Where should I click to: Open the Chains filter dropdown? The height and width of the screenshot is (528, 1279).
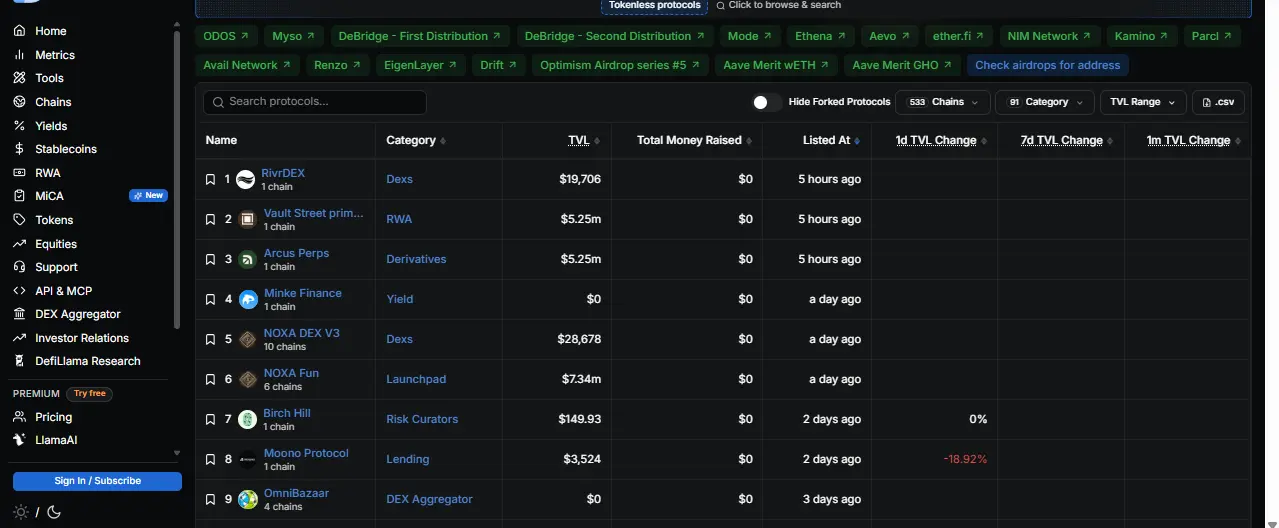tap(942, 102)
